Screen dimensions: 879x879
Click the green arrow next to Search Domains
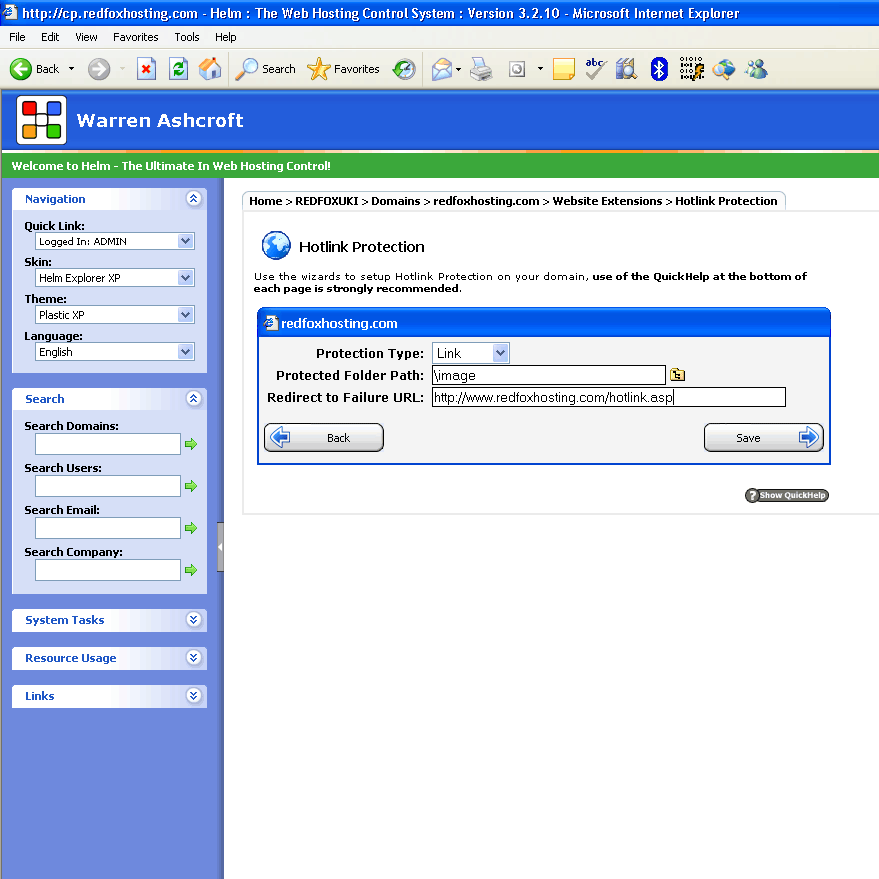coord(191,444)
